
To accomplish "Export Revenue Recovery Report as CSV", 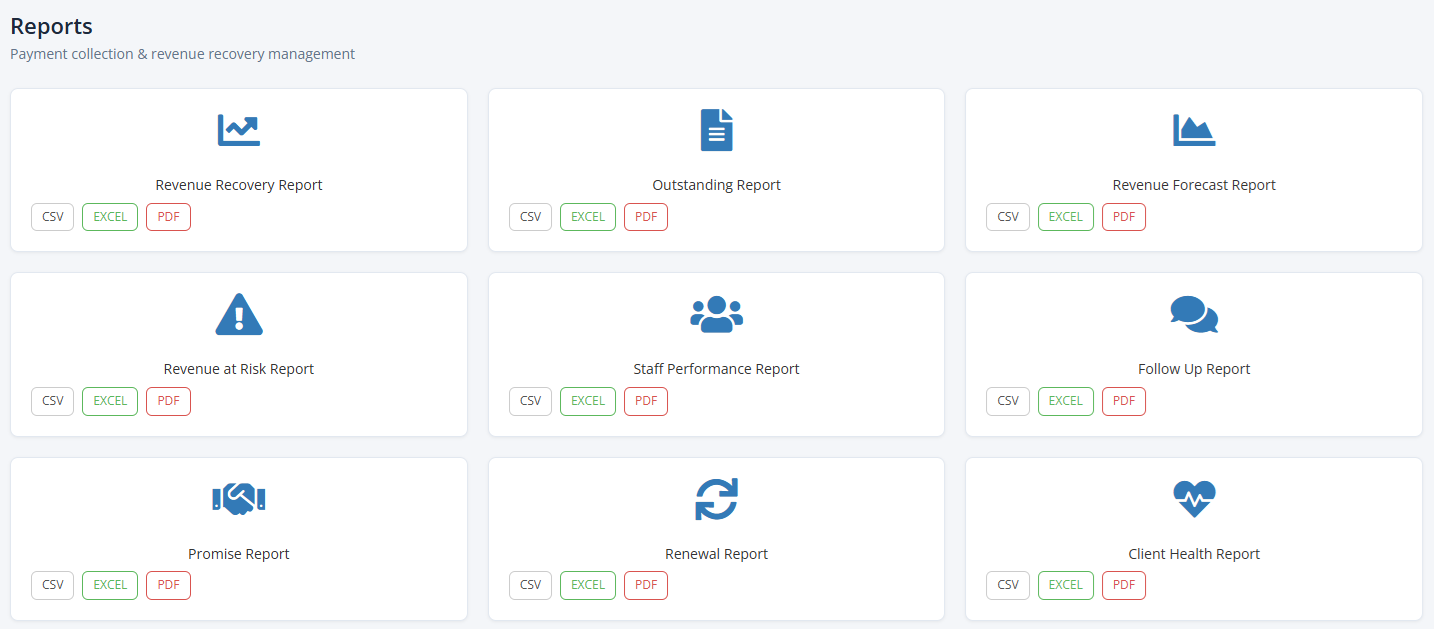I will (x=53, y=217).
